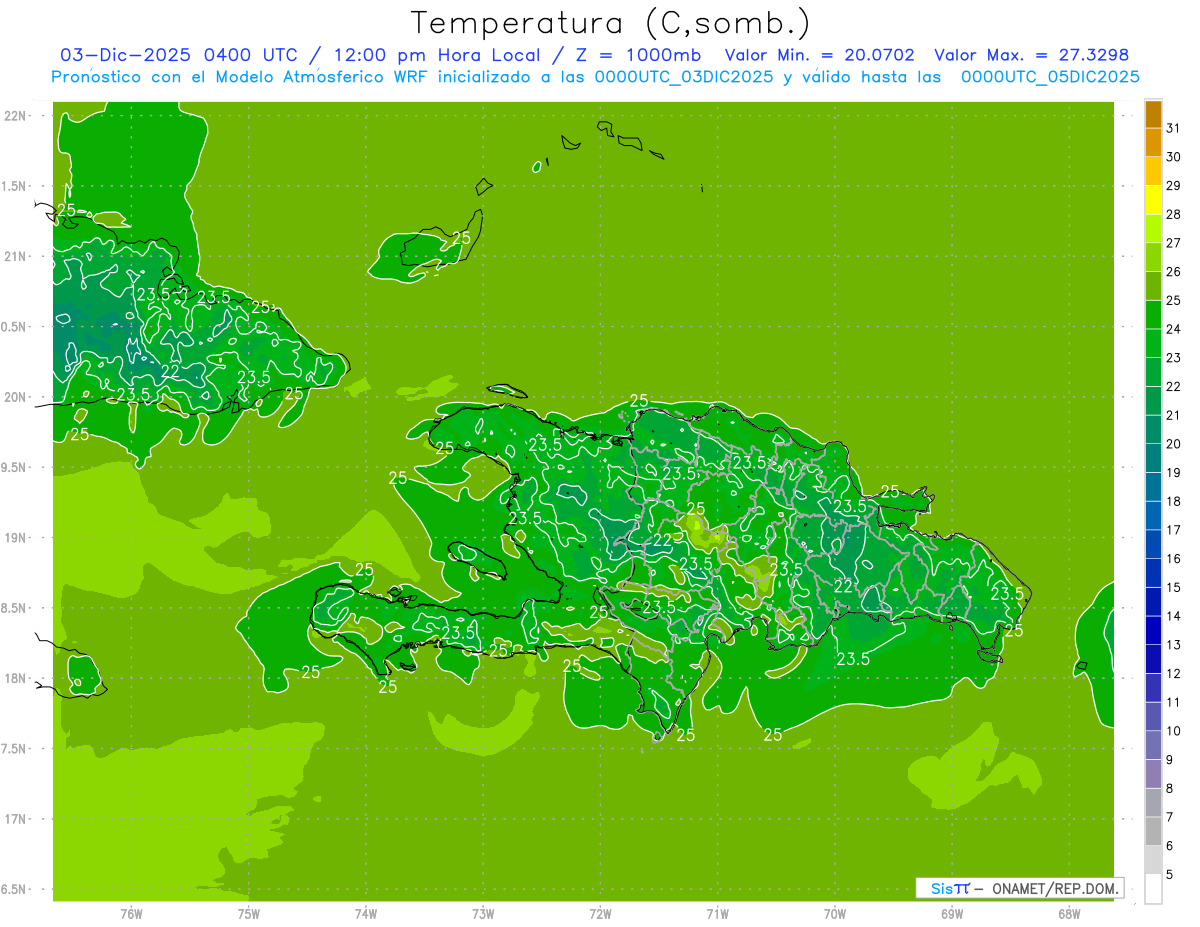Viewport: 1200px width, 927px height.
Task: Click the '18N' latitude axis label
Action: [15, 678]
